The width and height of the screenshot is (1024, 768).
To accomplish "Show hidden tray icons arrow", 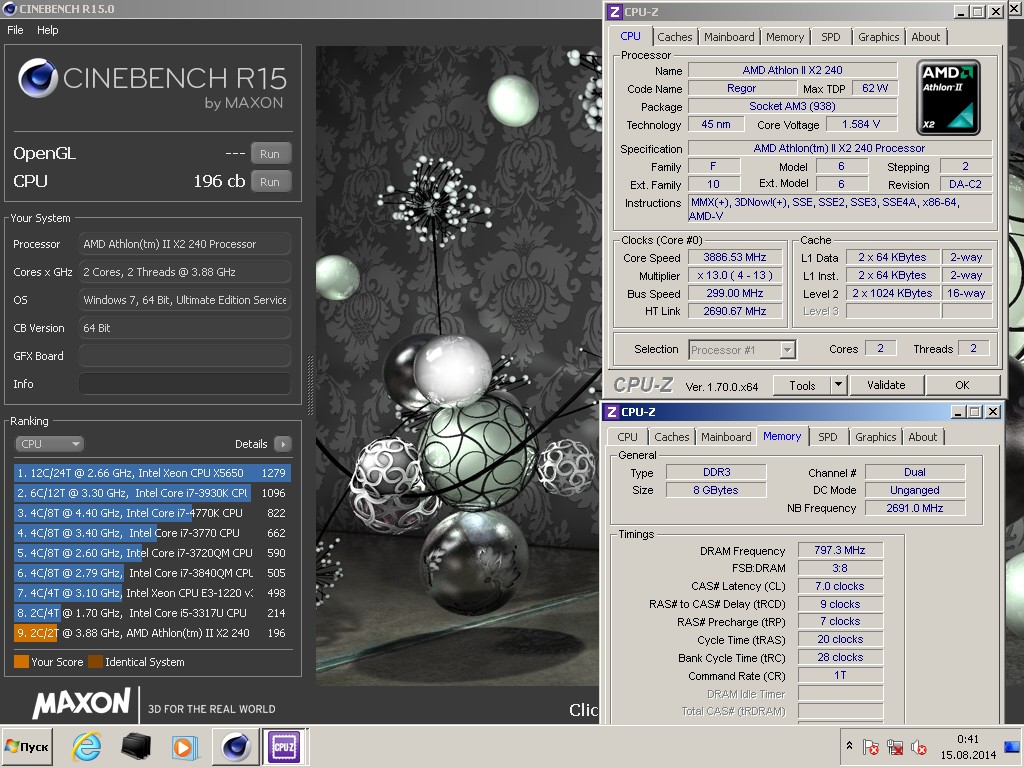I will 849,745.
